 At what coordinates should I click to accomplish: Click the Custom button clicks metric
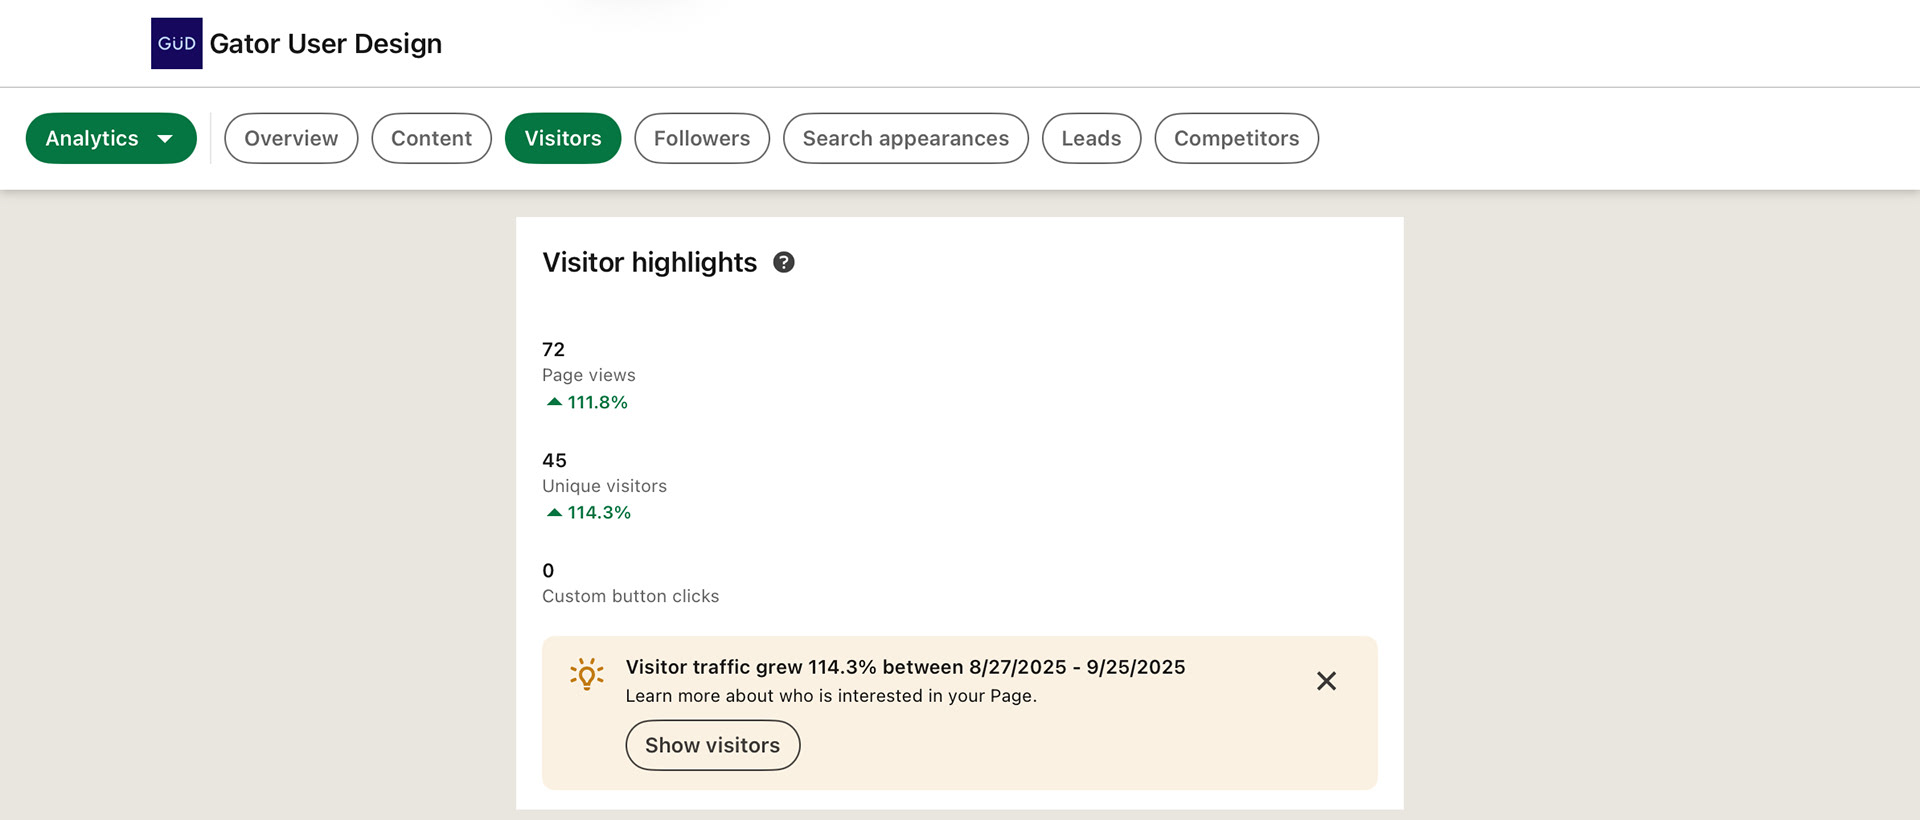click(x=630, y=584)
